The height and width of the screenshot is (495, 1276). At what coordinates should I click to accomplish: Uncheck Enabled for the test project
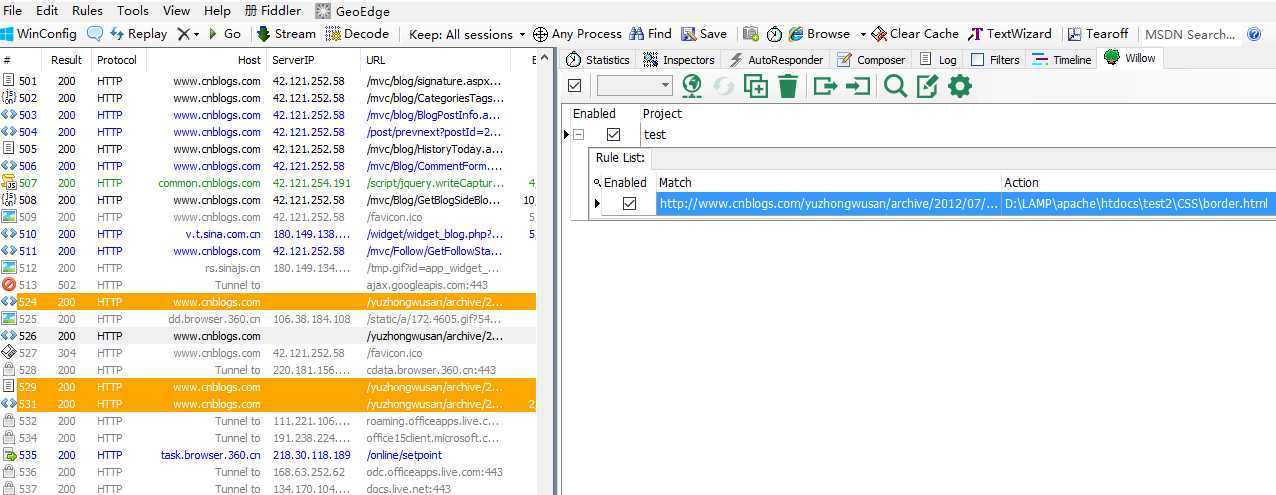613,134
